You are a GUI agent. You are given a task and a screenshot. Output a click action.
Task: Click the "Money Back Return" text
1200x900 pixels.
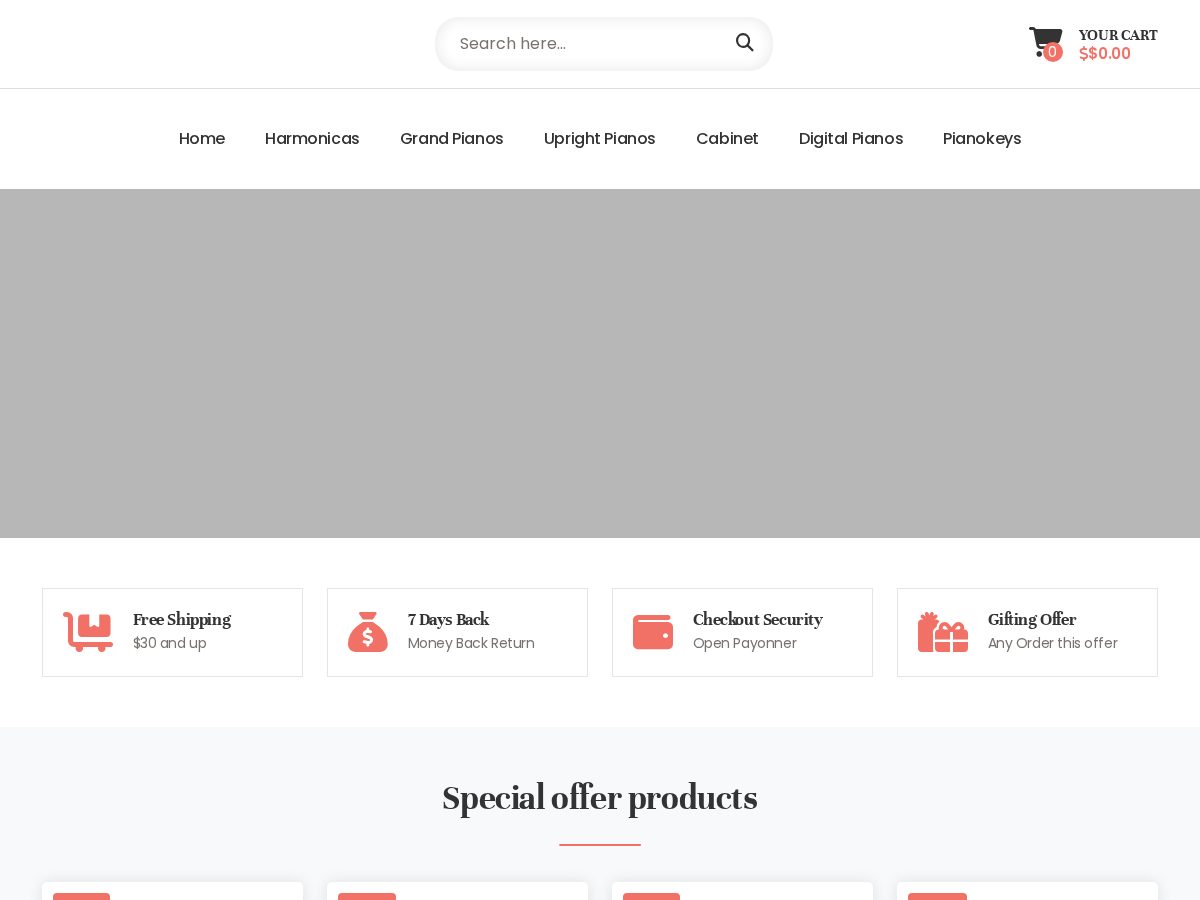tap(471, 643)
